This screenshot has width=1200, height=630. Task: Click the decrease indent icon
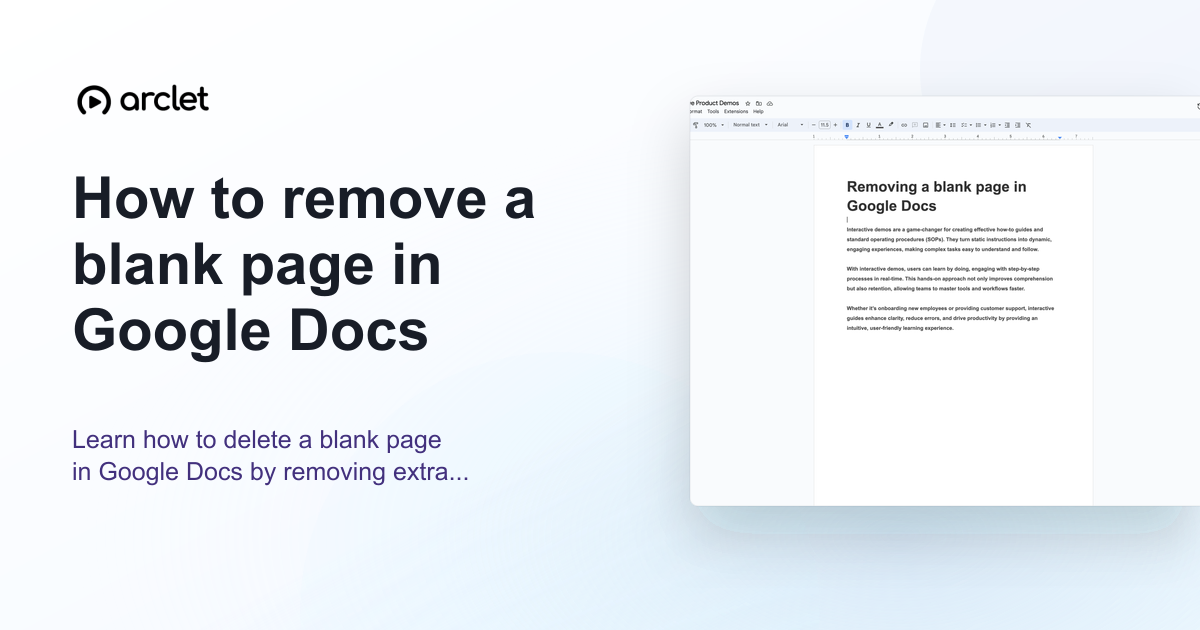1007,125
